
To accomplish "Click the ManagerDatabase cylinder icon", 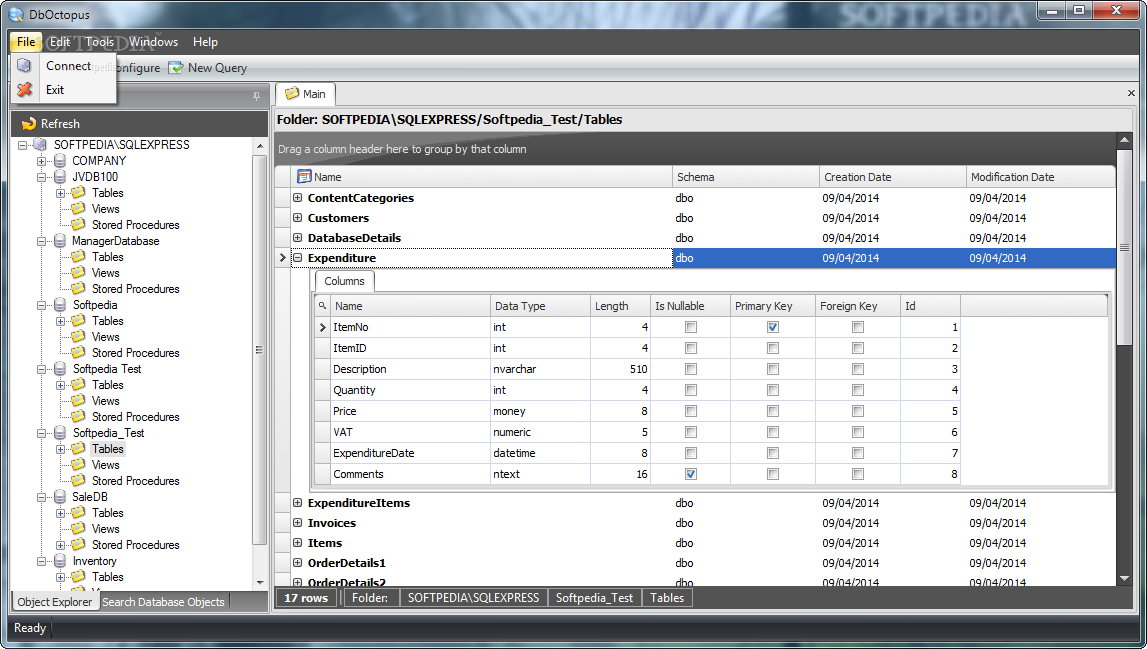I will tap(60, 241).
